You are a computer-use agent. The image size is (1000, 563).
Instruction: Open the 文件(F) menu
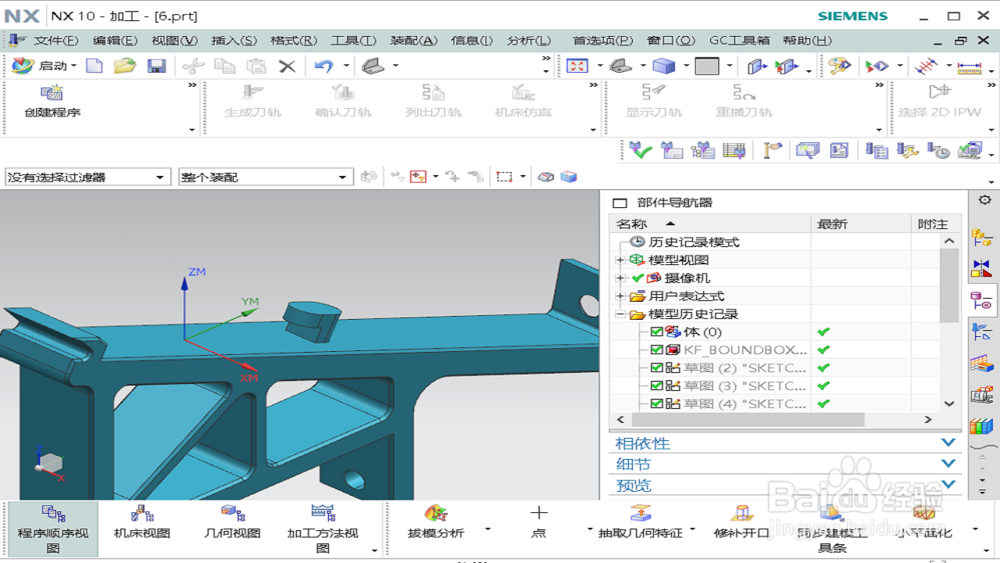point(55,40)
